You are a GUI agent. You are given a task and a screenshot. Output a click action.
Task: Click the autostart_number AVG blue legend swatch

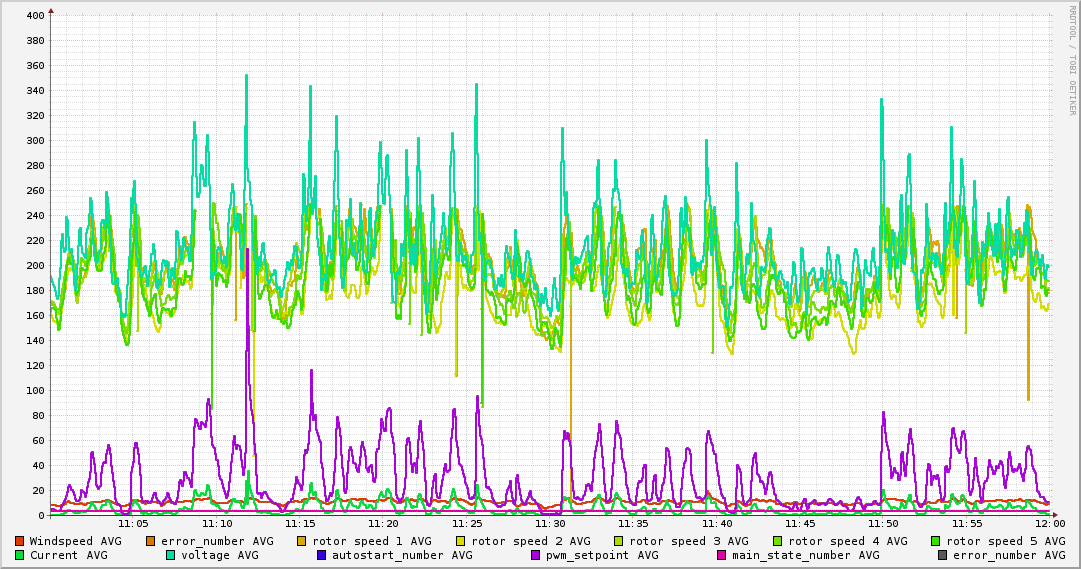tap(321, 555)
